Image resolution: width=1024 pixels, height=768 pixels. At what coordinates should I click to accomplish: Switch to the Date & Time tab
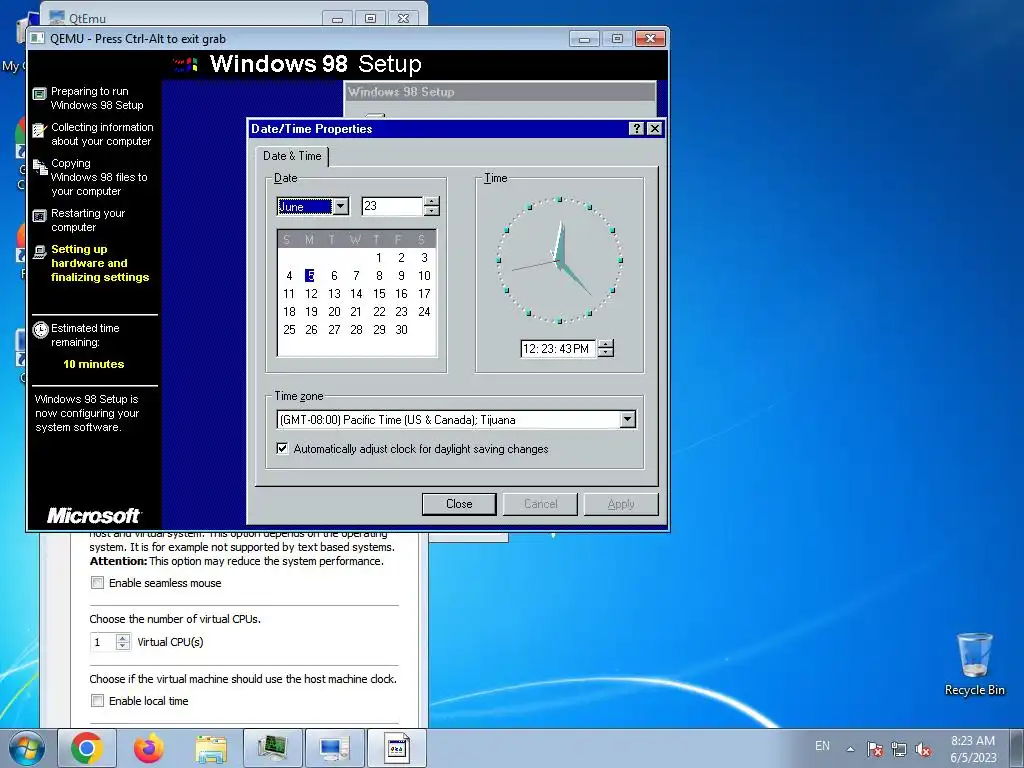[292, 156]
